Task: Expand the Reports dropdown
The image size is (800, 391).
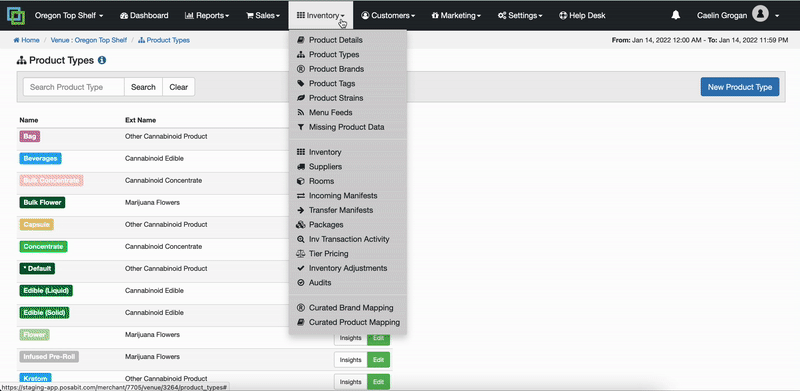Action: [x=207, y=15]
